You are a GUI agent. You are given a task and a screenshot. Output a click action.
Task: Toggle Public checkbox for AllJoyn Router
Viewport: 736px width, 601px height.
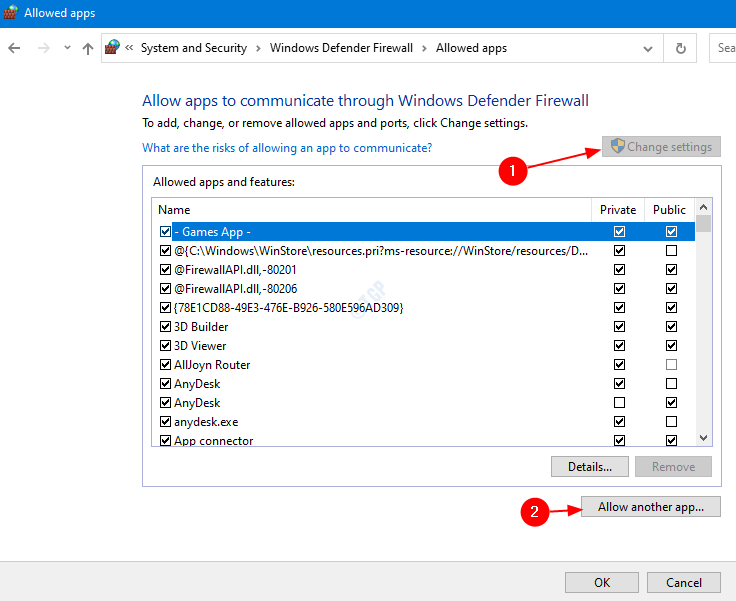coord(671,365)
